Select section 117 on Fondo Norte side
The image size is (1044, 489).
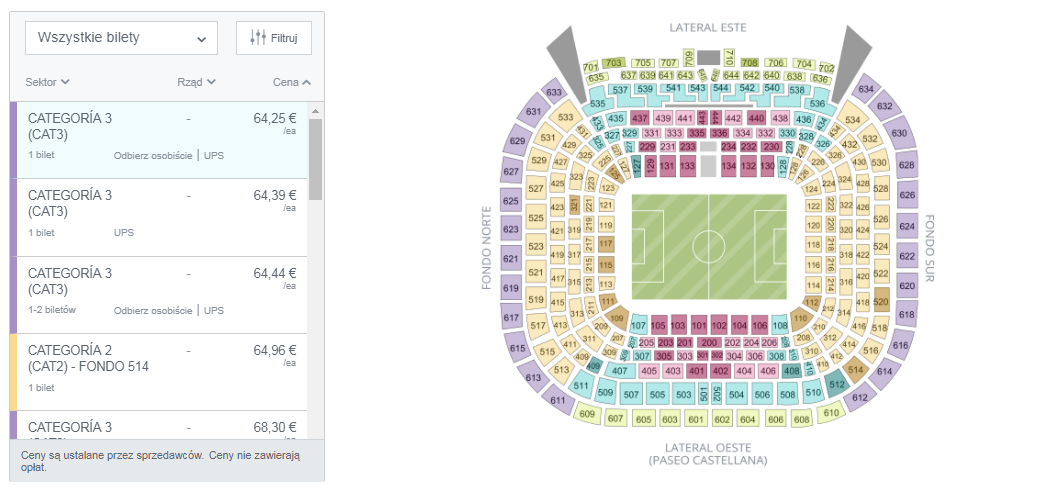(605, 244)
